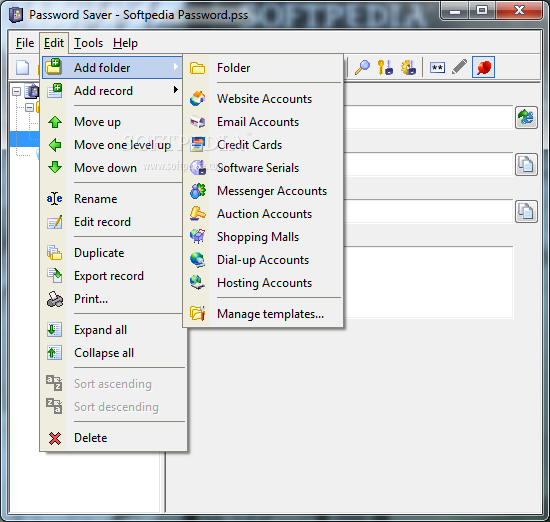The image size is (550, 522).
Task: Click the Auction Accounts gavel icon
Action: point(197,214)
